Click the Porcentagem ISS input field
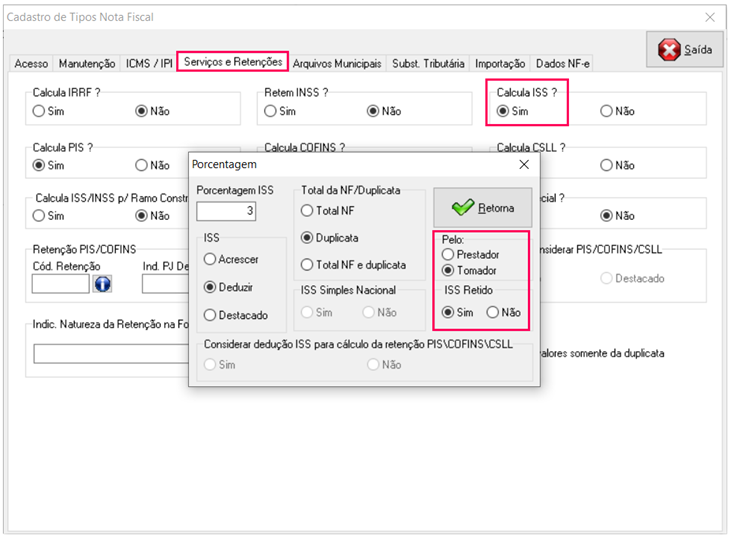731x538 pixels. point(226,211)
